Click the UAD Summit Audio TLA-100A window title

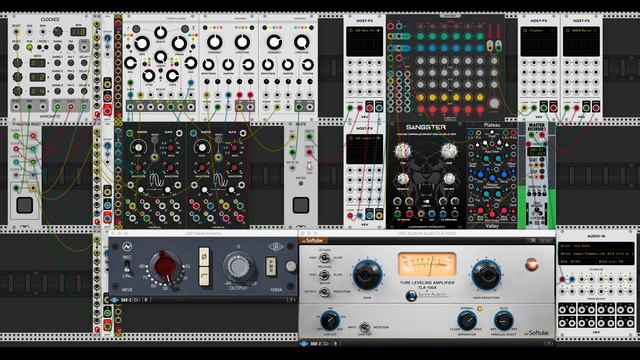tap(427, 233)
